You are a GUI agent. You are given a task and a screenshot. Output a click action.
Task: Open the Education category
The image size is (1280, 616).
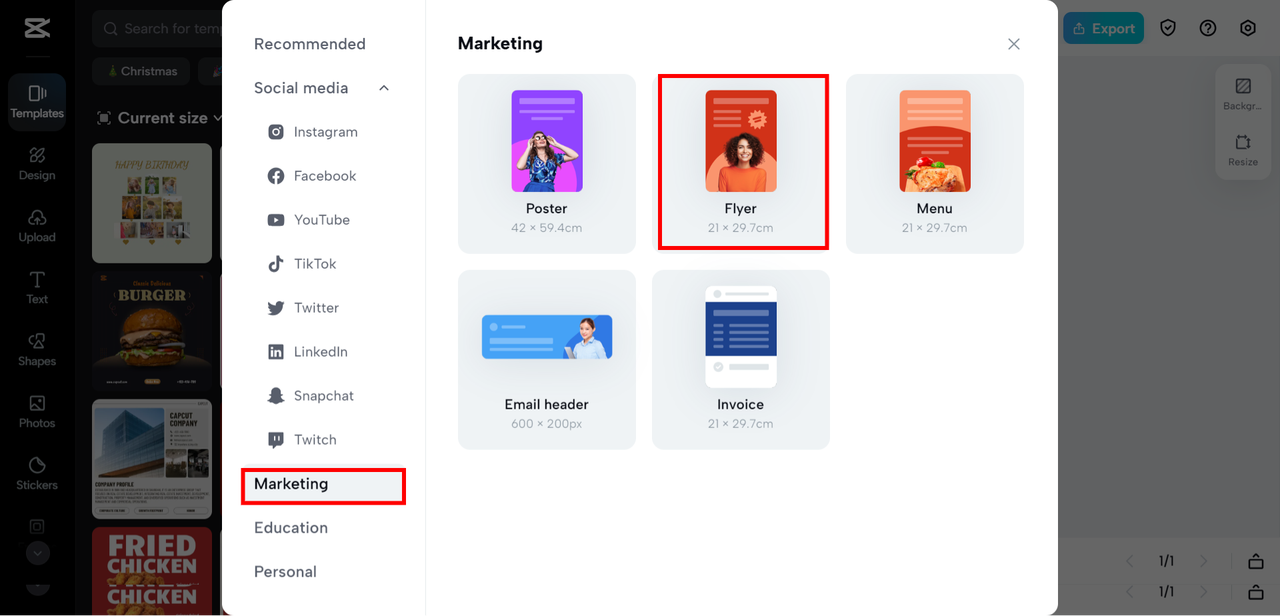click(291, 528)
